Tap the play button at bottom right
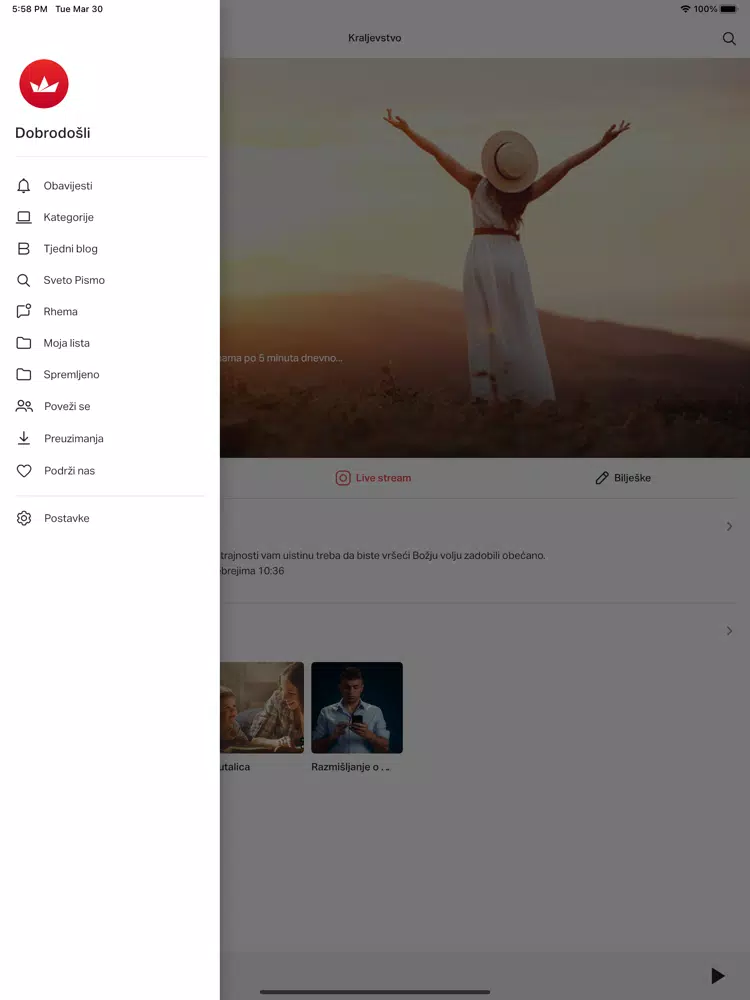The image size is (750, 1000). [718, 975]
